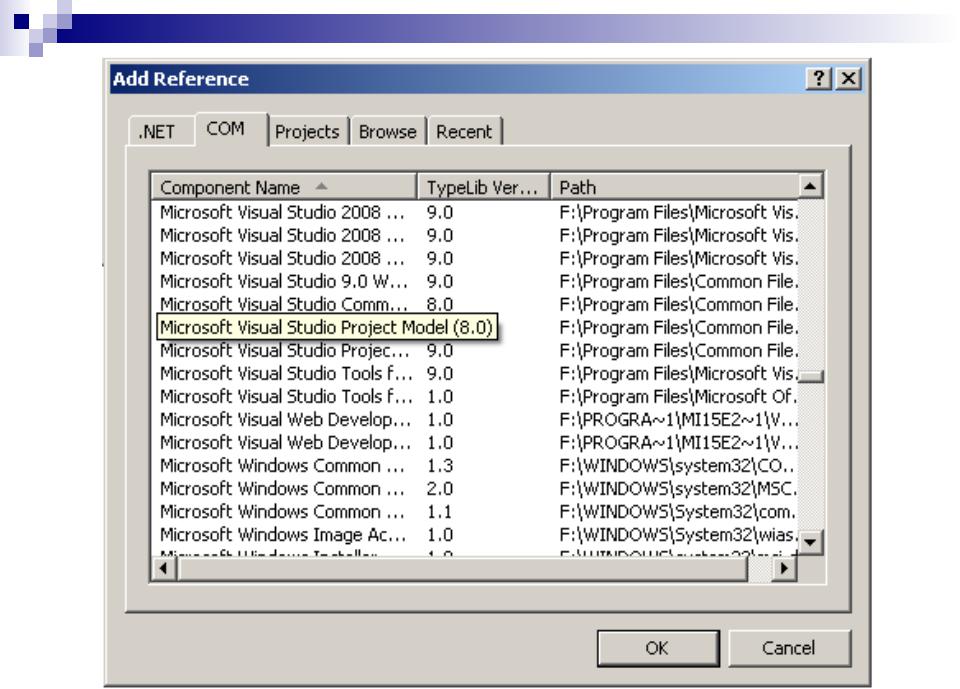Click the OK button
960x689 pixels.
tap(658, 648)
